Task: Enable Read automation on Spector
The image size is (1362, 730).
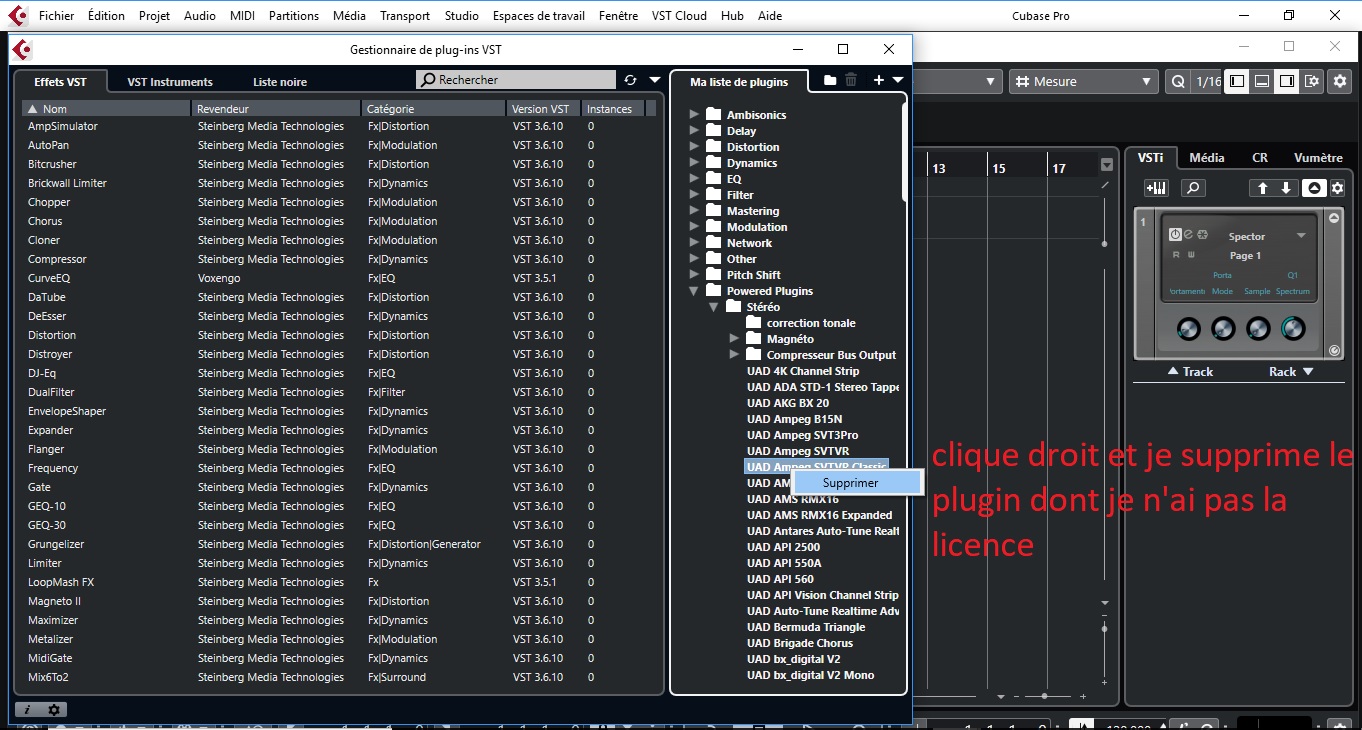Action: tap(1175, 255)
